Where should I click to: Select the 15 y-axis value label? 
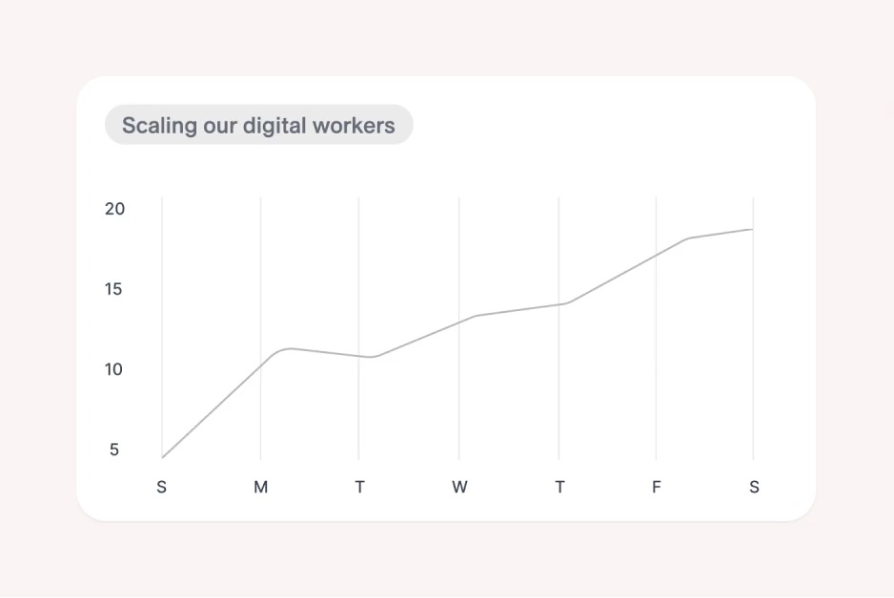click(x=115, y=289)
